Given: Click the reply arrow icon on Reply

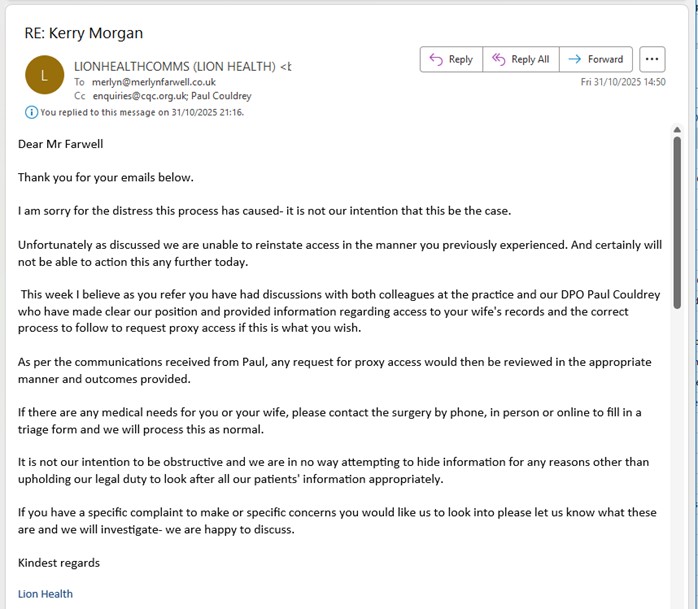Looking at the screenshot, I should point(436,59).
